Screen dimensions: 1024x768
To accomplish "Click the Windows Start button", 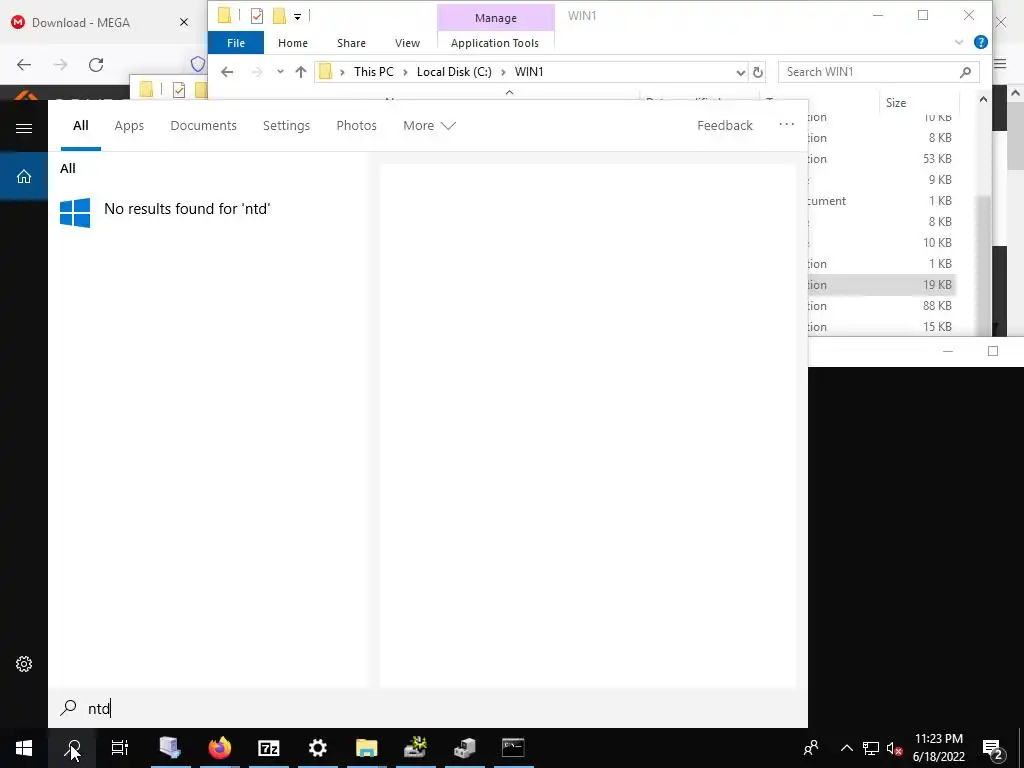I will coord(24,748).
